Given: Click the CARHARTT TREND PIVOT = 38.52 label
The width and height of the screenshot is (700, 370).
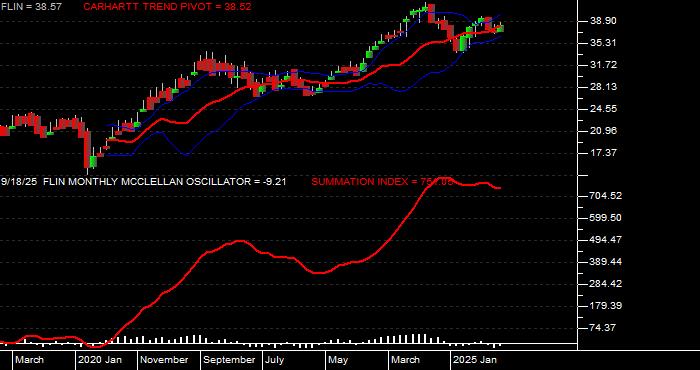Looking at the screenshot, I should tap(167, 7).
